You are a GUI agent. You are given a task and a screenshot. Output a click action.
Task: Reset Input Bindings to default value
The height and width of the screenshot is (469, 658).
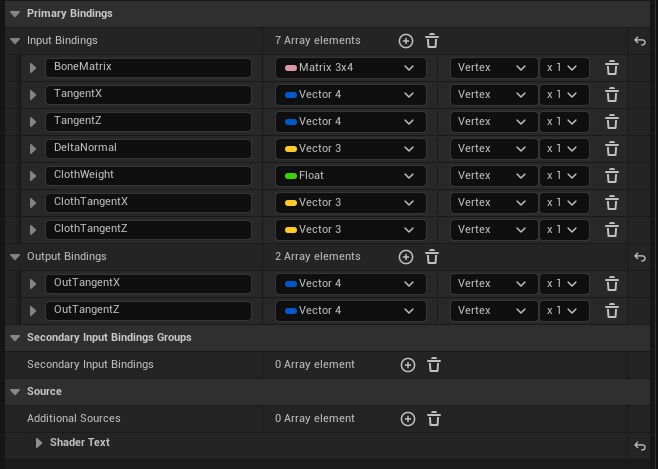(x=640, y=41)
